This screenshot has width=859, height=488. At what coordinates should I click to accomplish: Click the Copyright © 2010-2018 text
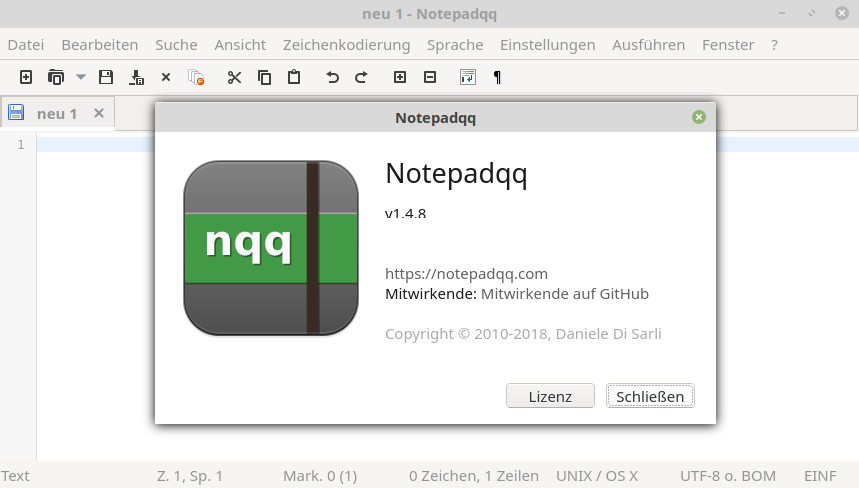523,334
